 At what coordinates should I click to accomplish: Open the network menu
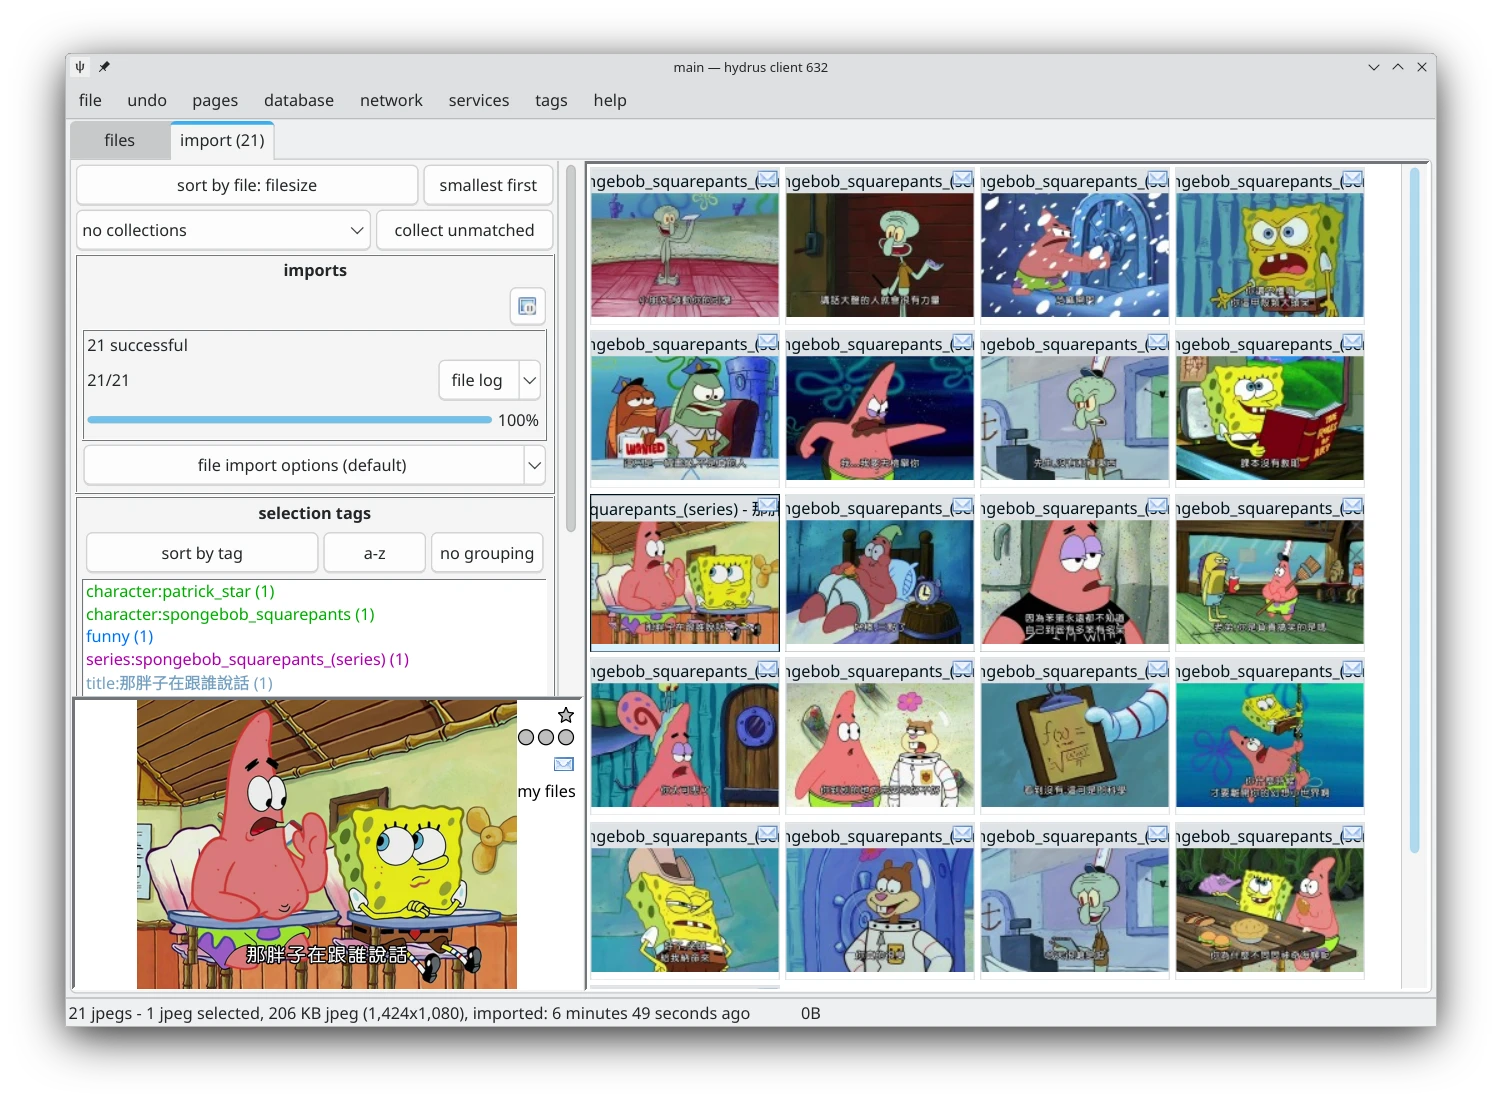pyautogui.click(x=391, y=100)
